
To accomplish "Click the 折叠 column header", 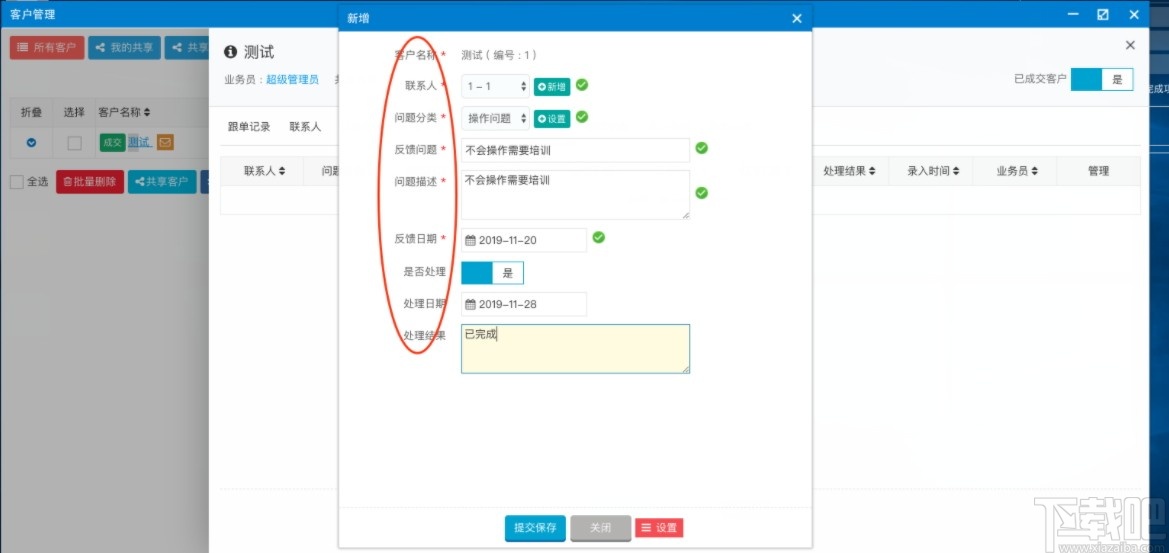I will [31, 113].
